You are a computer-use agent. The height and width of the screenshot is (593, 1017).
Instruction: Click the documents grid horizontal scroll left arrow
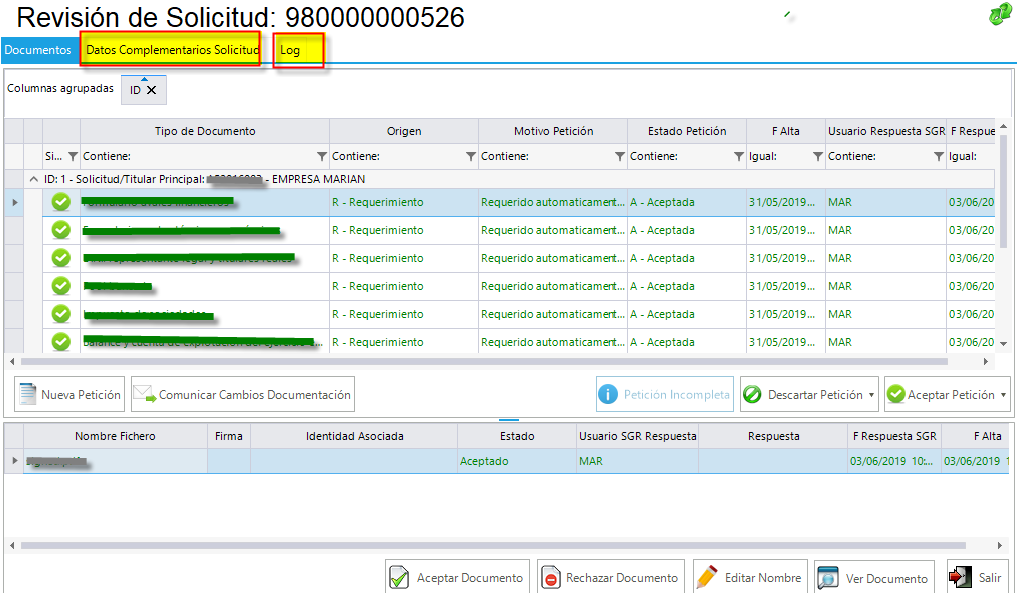(12, 361)
